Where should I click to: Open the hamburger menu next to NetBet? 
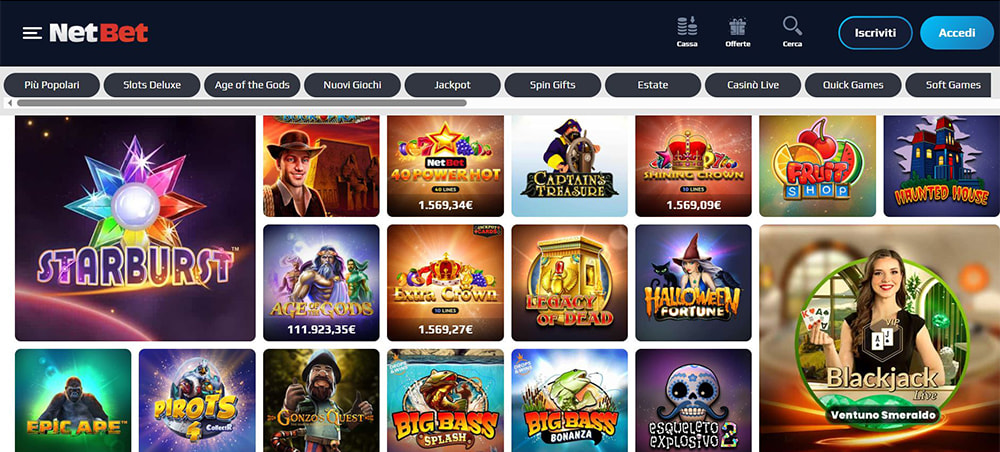[x=32, y=33]
